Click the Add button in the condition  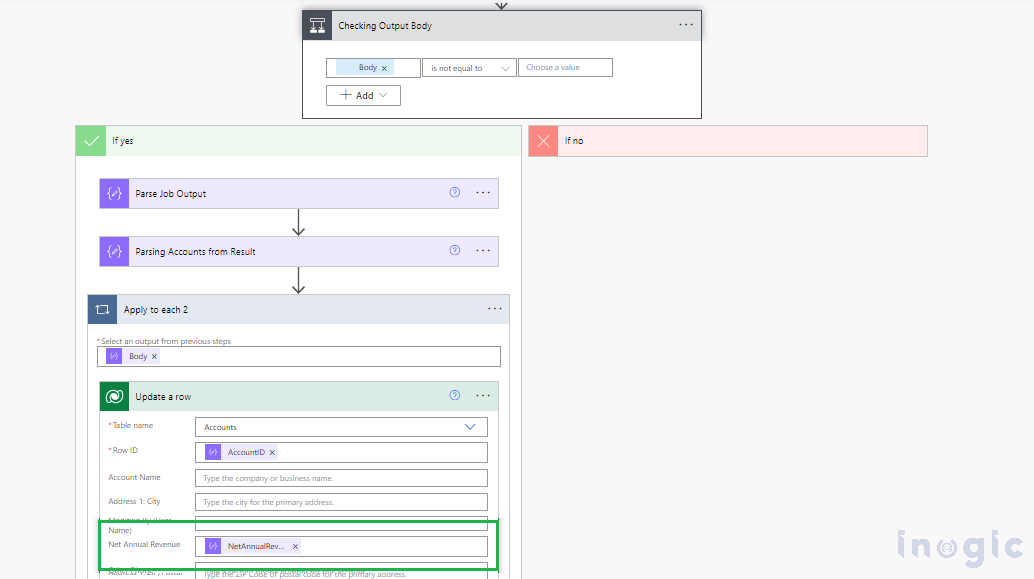pos(363,96)
